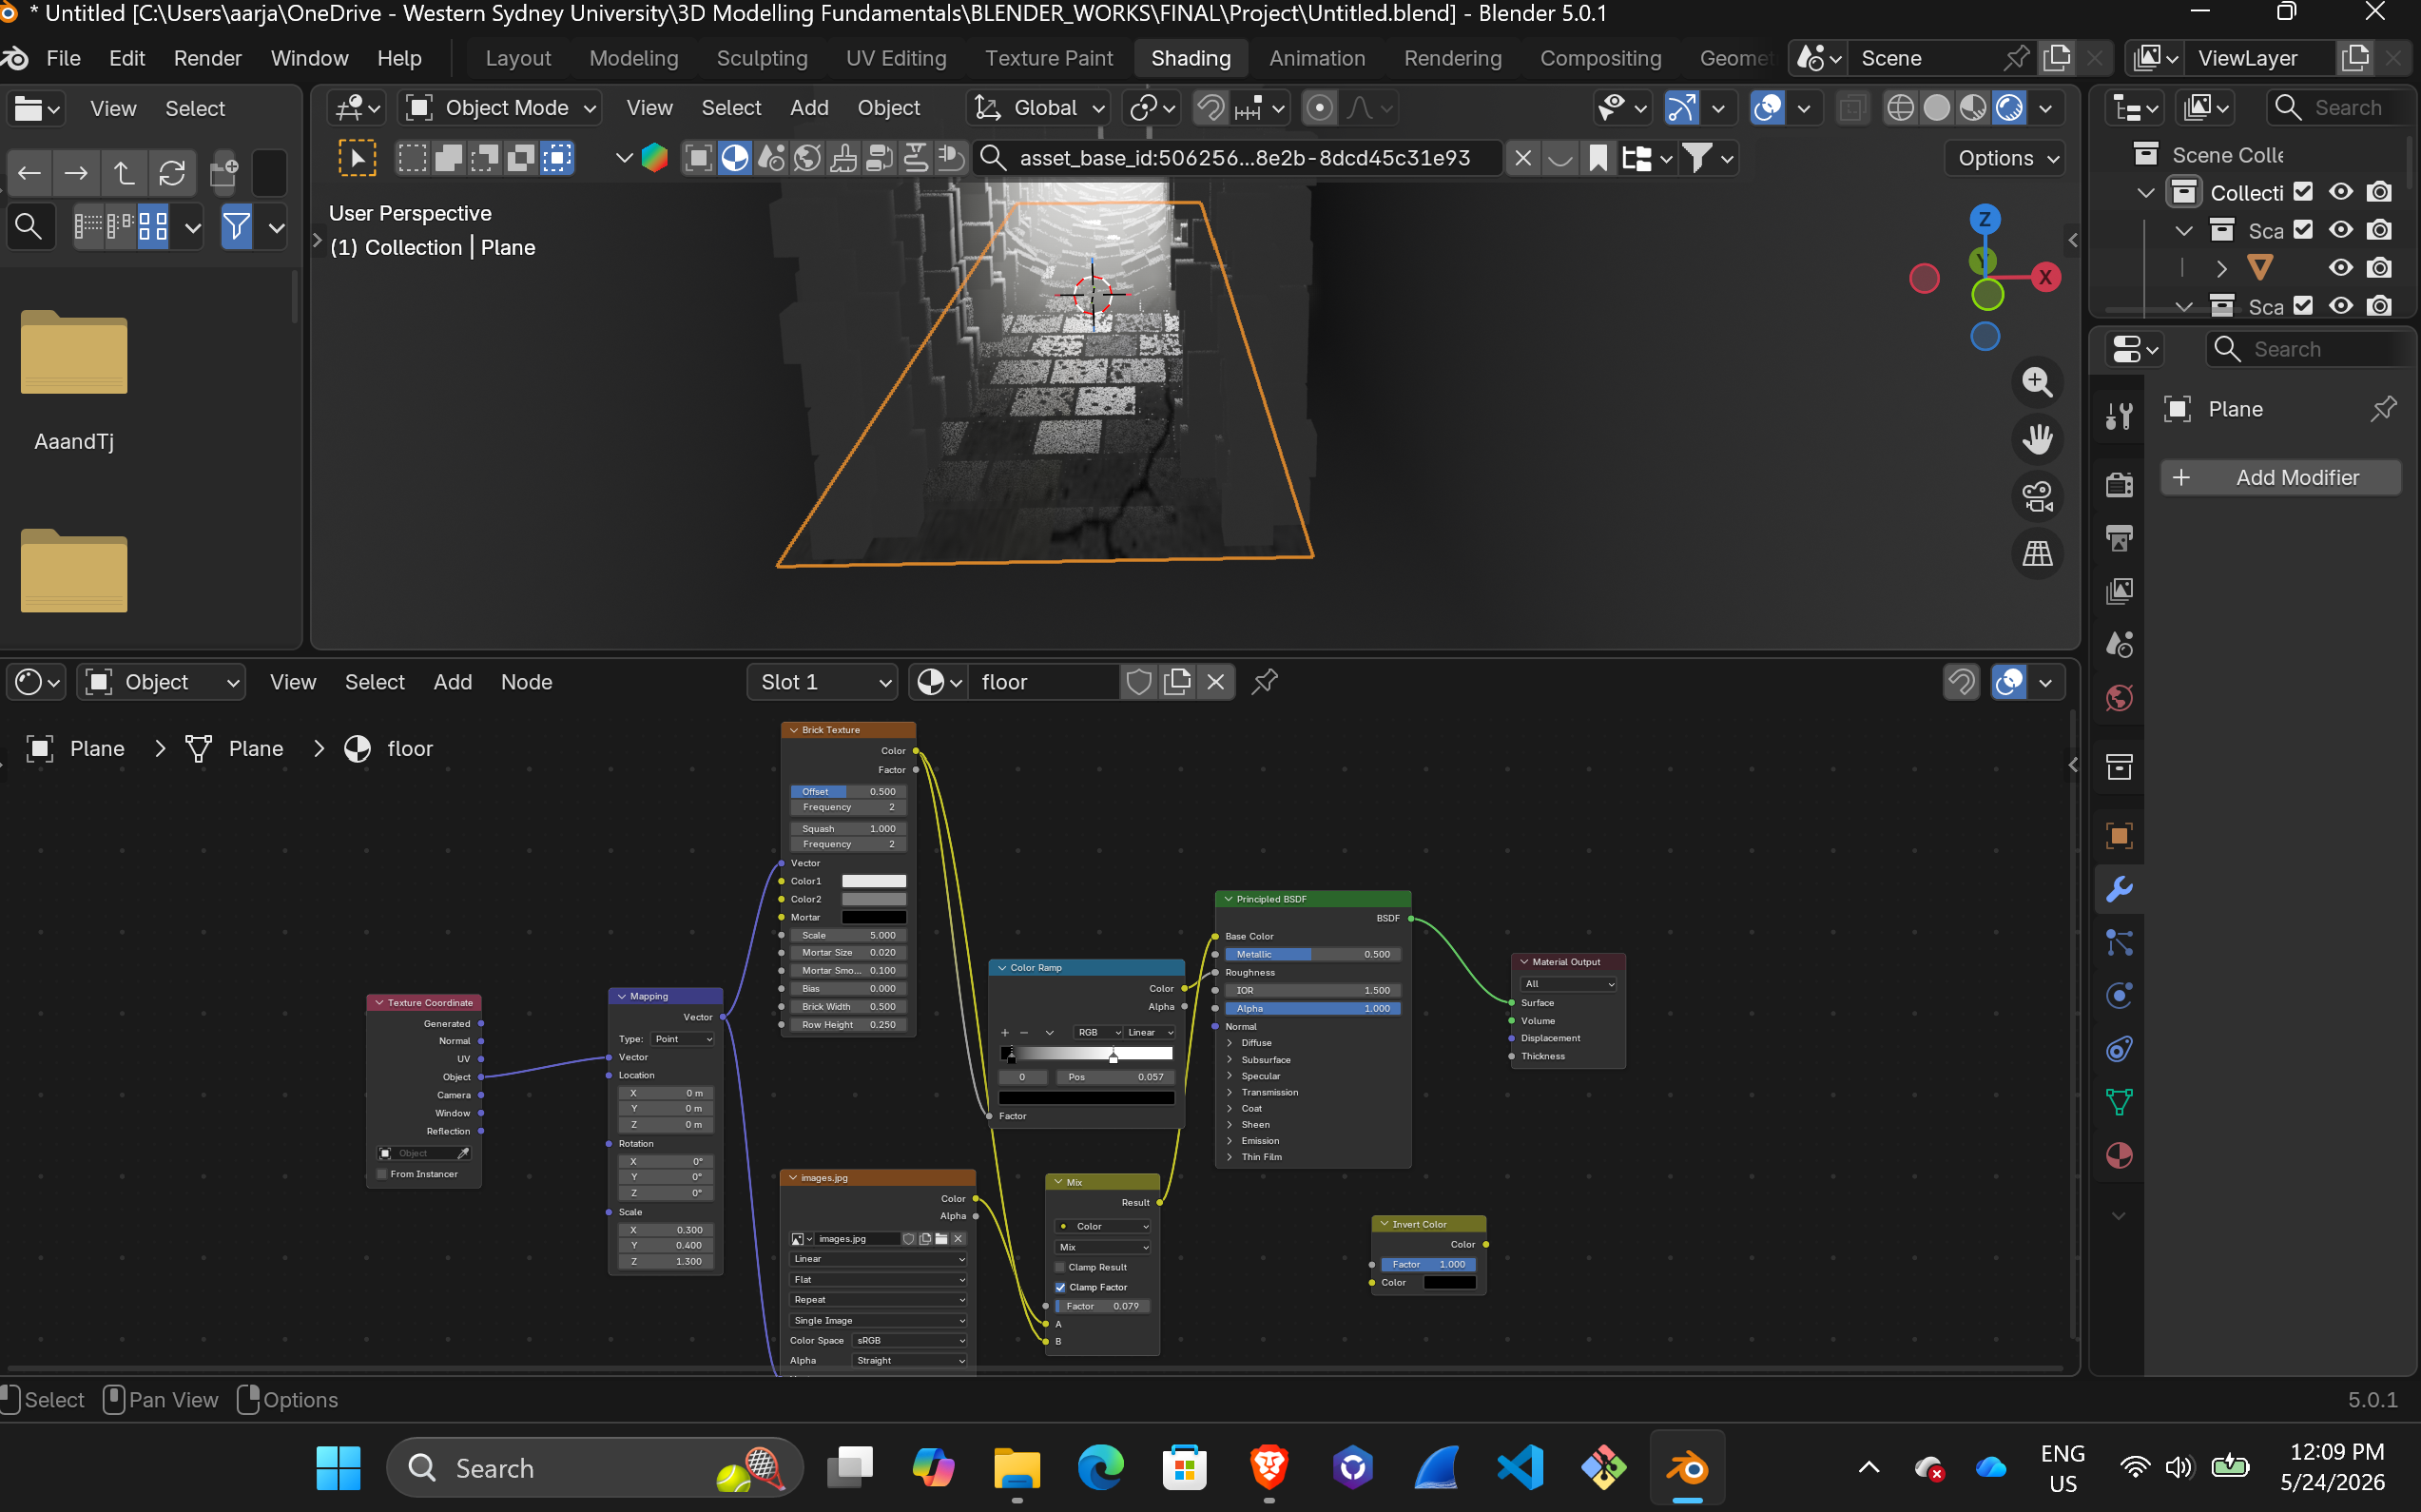Click the floor material name field
The height and width of the screenshot is (1512, 2421).
tap(1044, 682)
